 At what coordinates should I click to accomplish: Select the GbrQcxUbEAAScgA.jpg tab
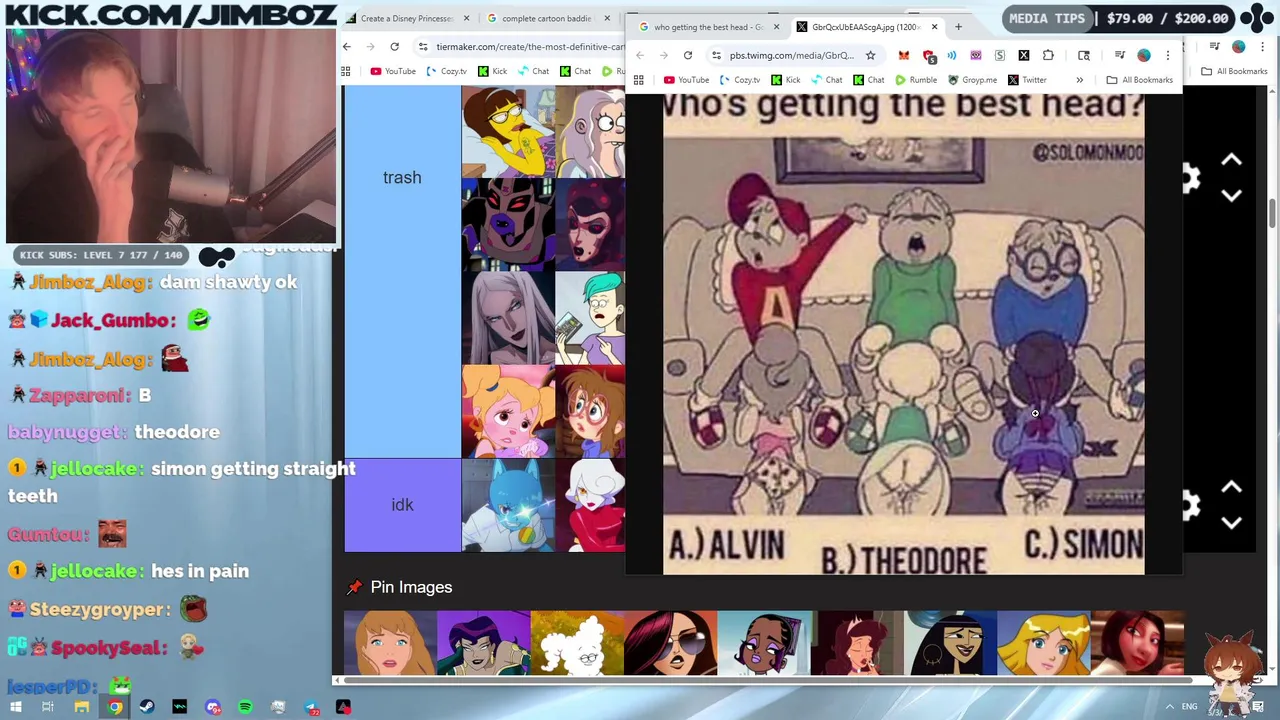[866, 27]
